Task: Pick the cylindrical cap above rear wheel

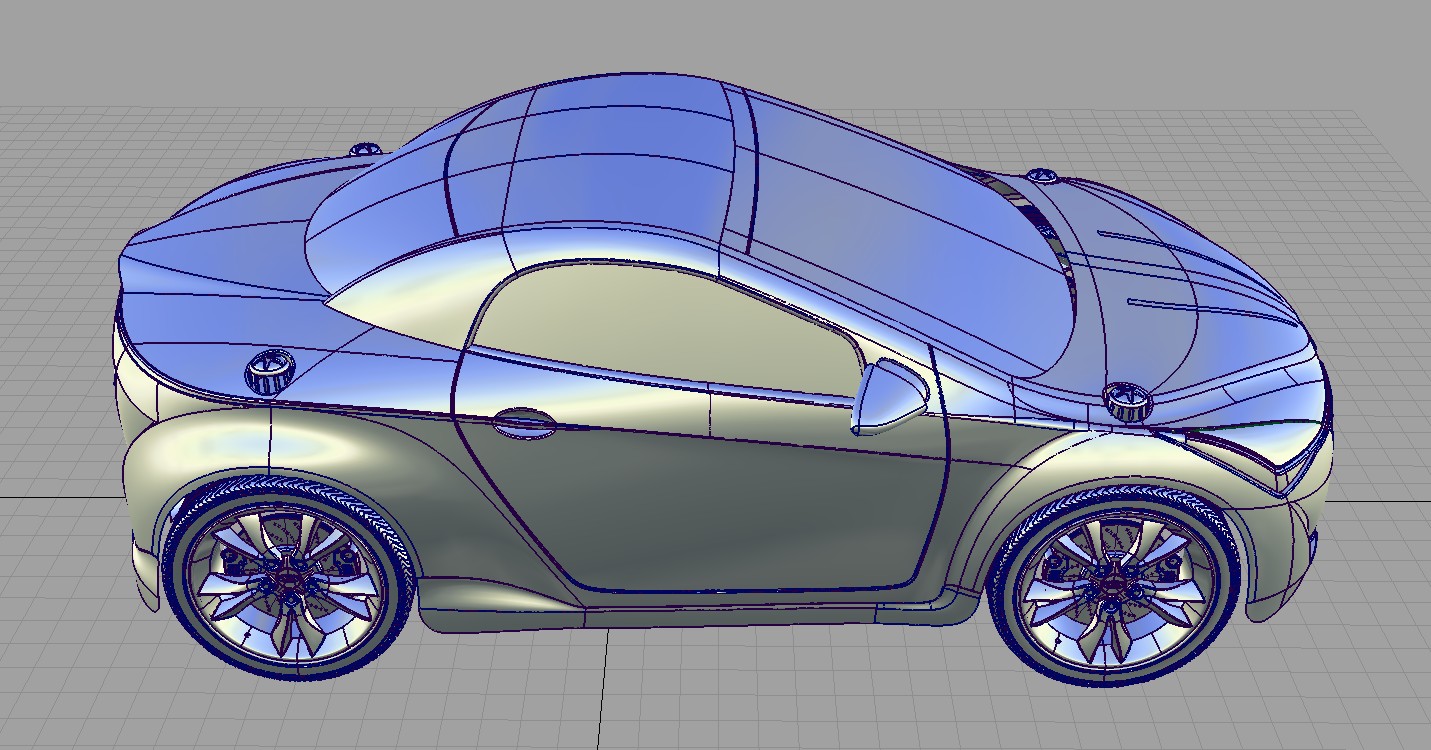Action: pos(269,371)
